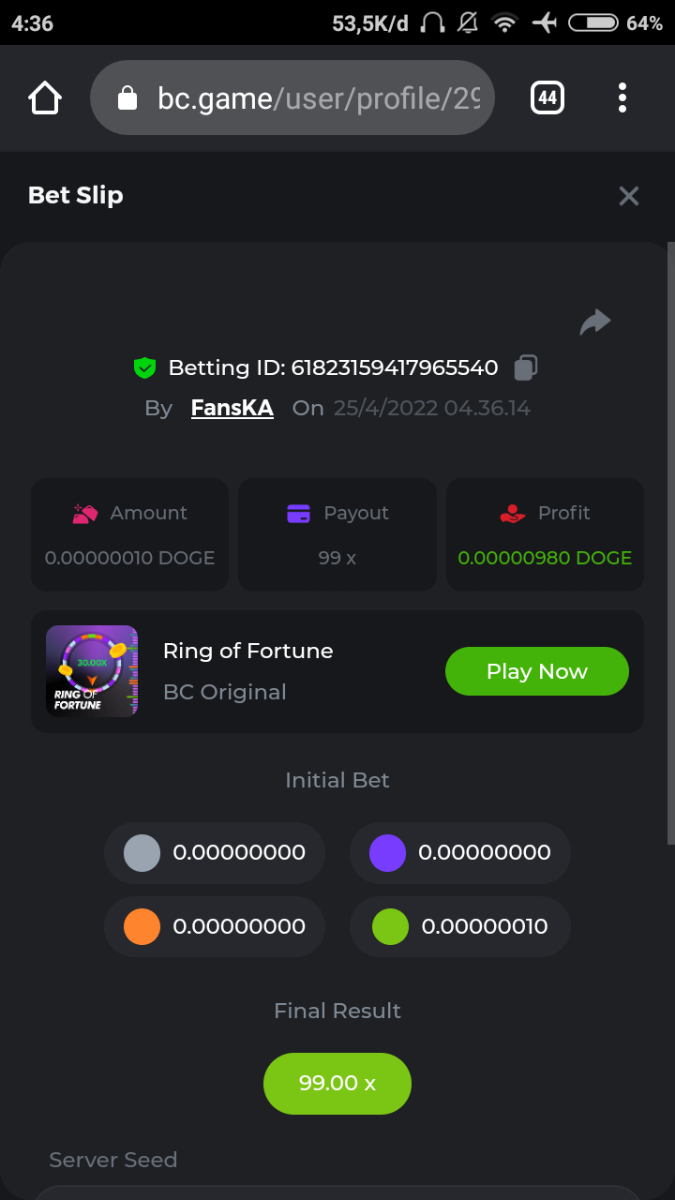
Task: Close the Bet Slip panel
Action: (628, 196)
